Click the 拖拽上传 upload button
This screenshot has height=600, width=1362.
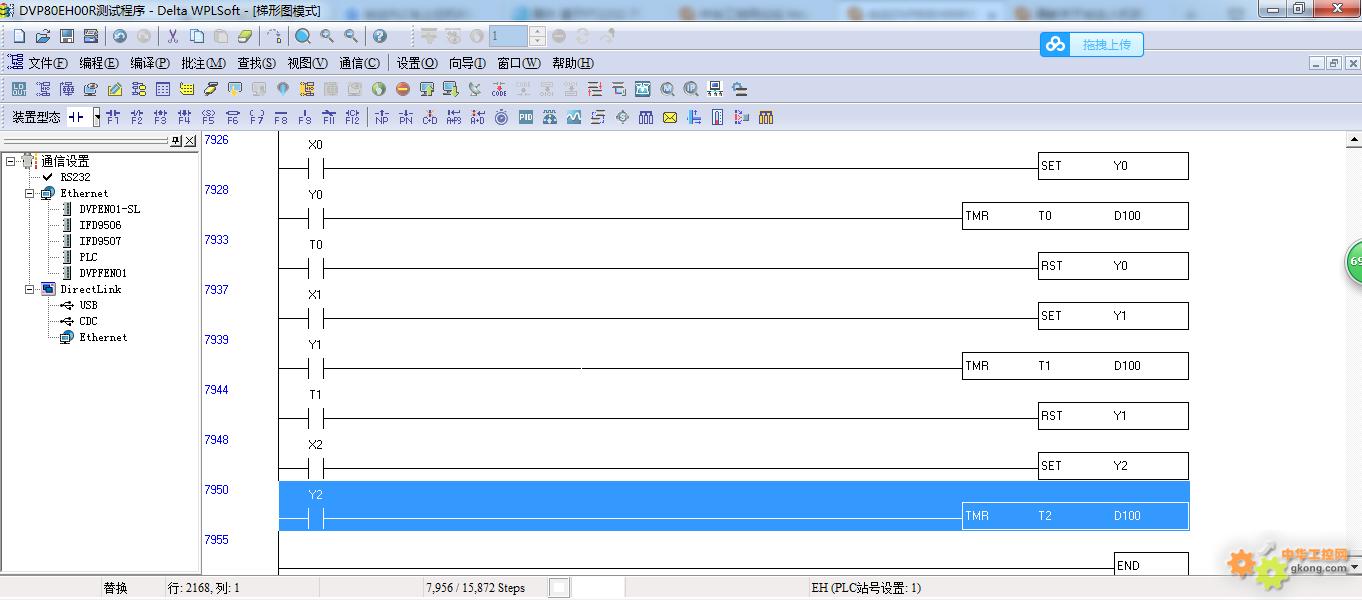(1091, 45)
